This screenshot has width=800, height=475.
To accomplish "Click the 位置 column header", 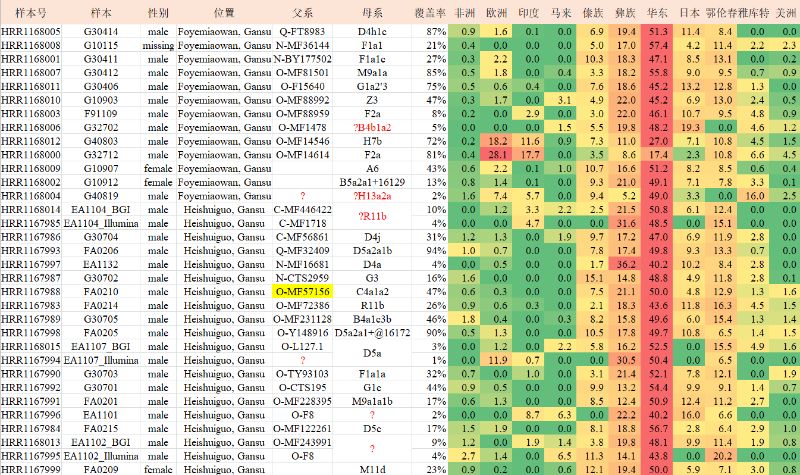I will click(x=224, y=13).
